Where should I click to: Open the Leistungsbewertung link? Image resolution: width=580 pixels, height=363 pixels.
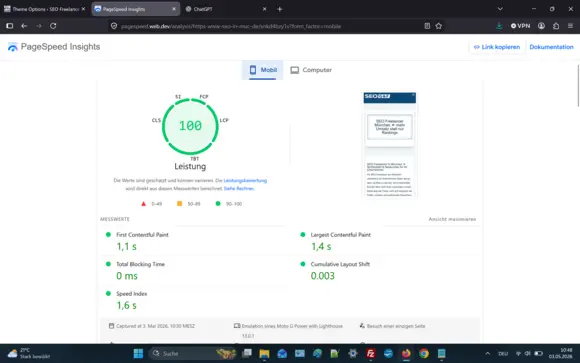click(x=245, y=181)
